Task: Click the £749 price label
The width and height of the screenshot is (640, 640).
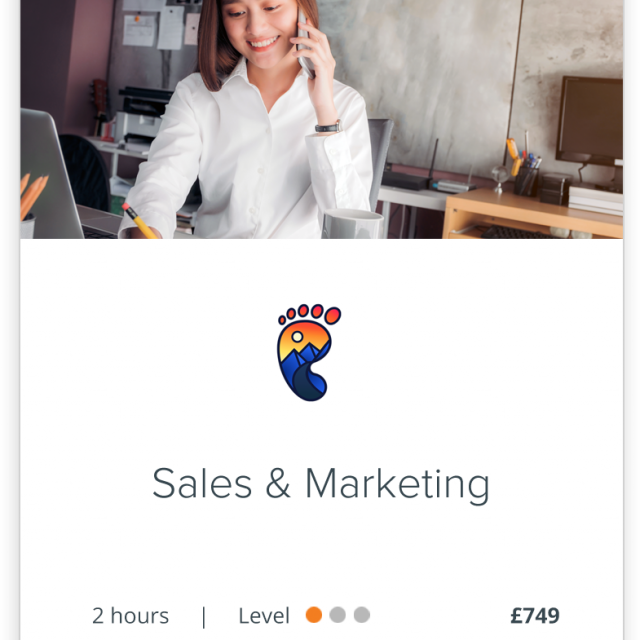Action: (x=535, y=616)
